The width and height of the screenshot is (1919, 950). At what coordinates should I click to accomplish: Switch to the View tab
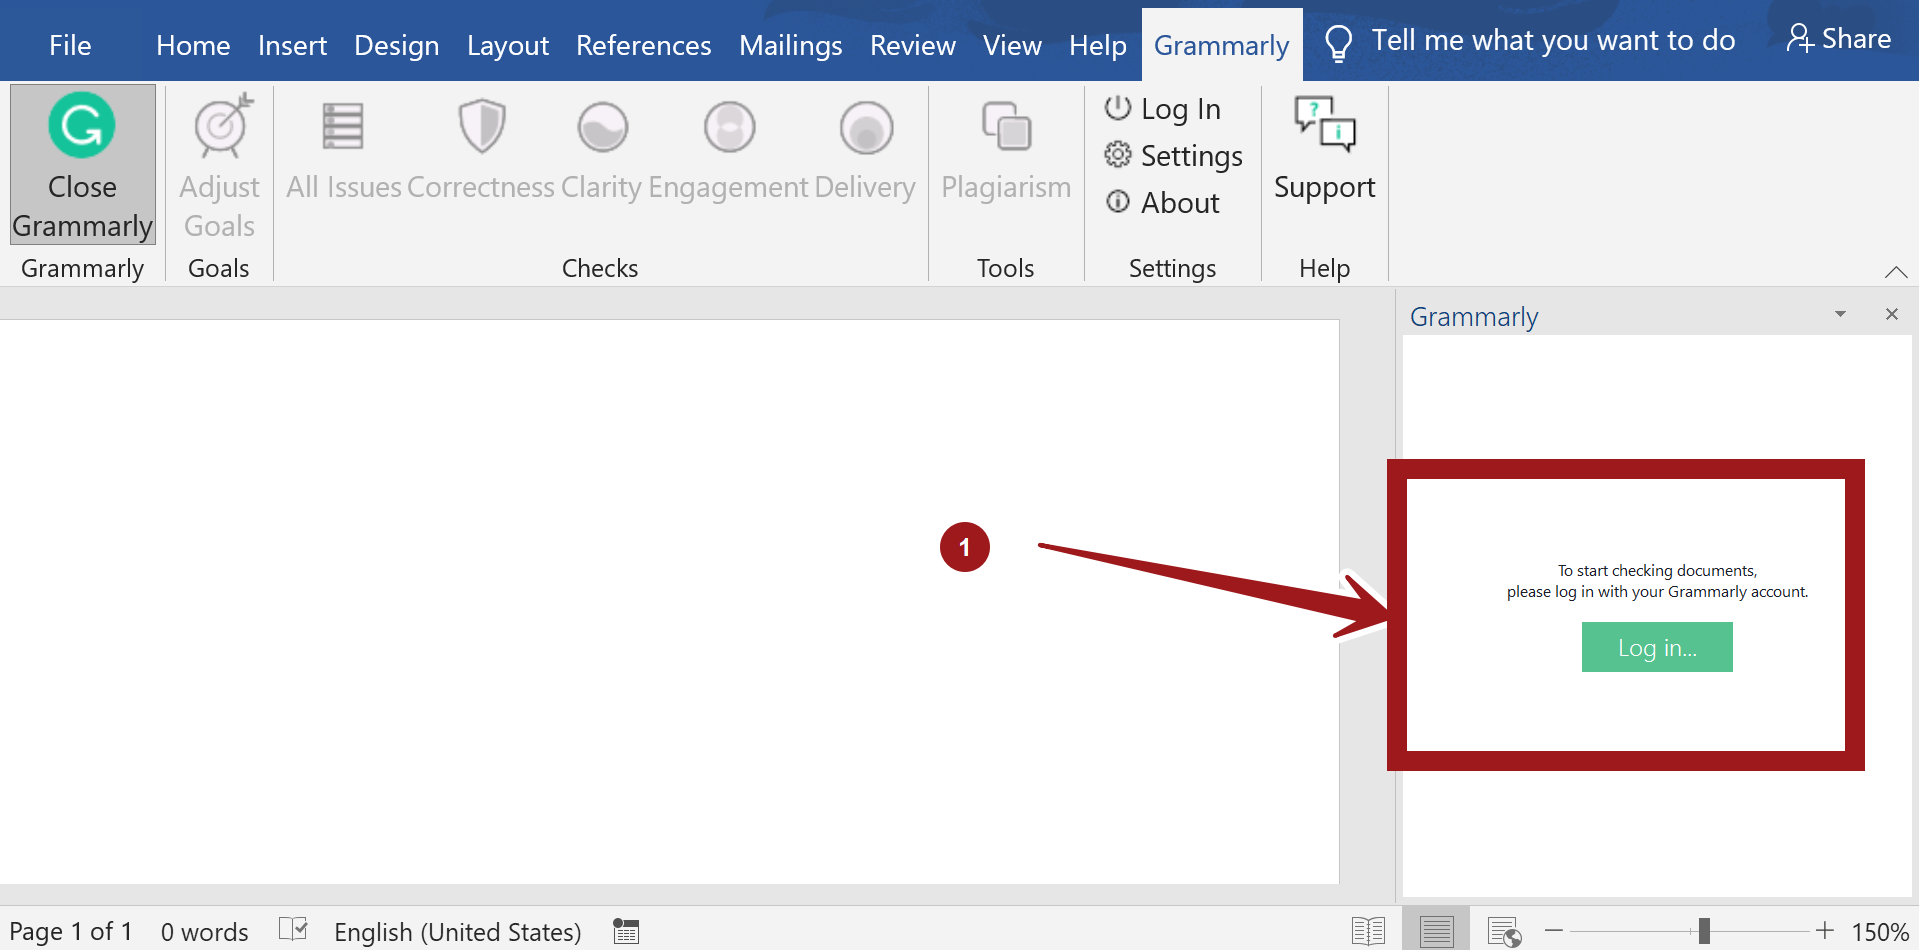pos(1012,46)
